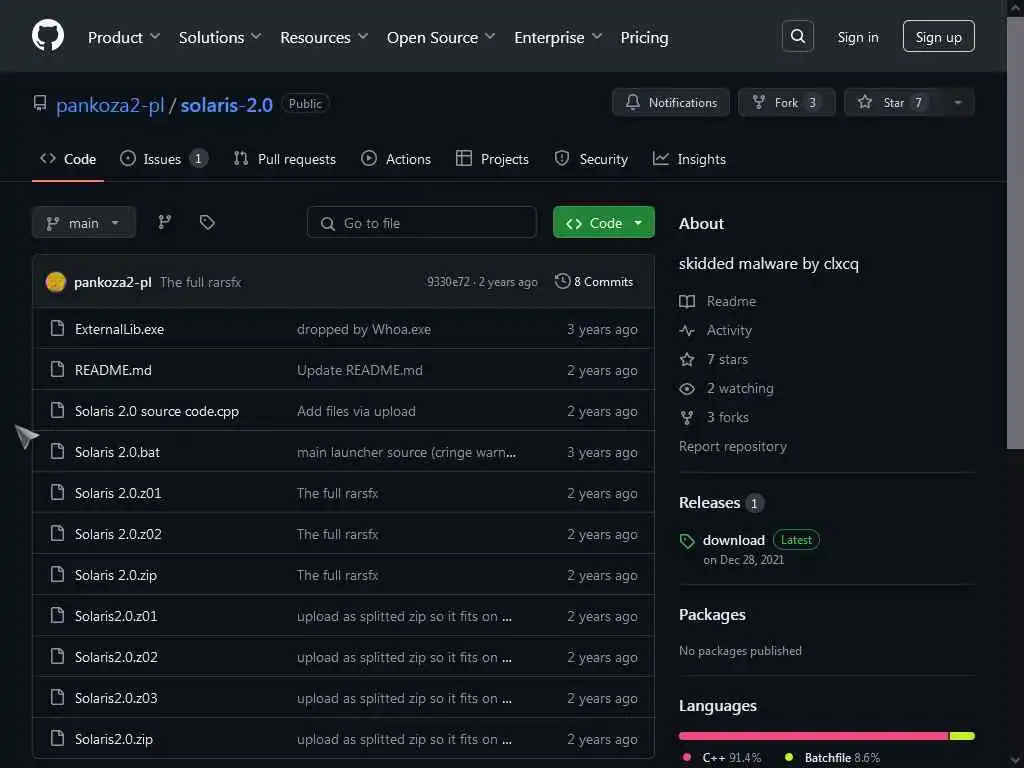The width and height of the screenshot is (1024, 768).
Task: Click the repository icon before pankoza2-pl
Action: pos(40,103)
